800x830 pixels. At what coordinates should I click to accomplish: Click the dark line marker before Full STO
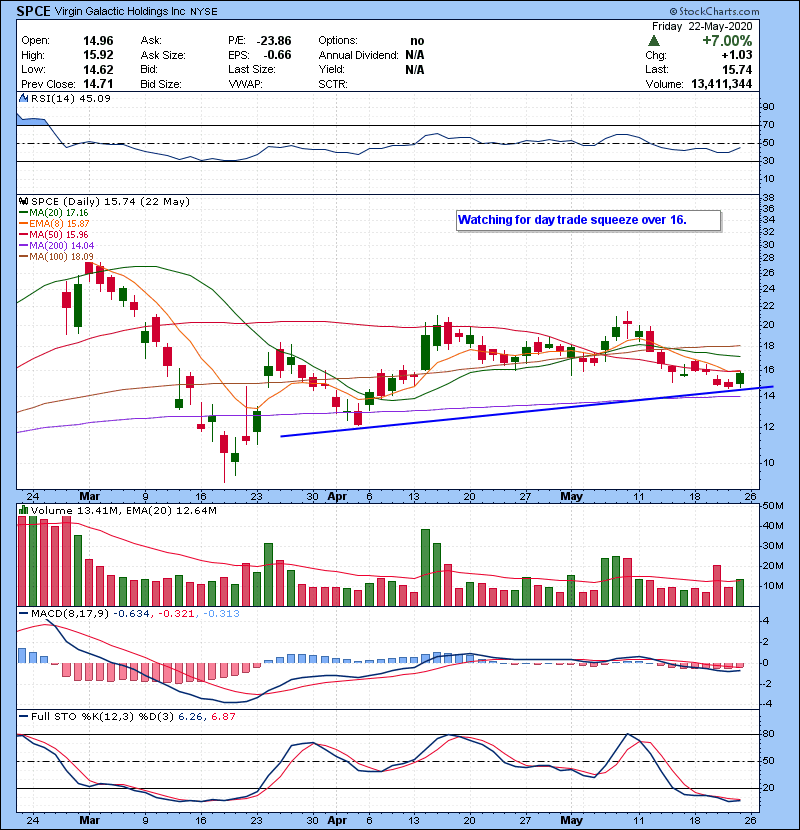tap(24, 717)
